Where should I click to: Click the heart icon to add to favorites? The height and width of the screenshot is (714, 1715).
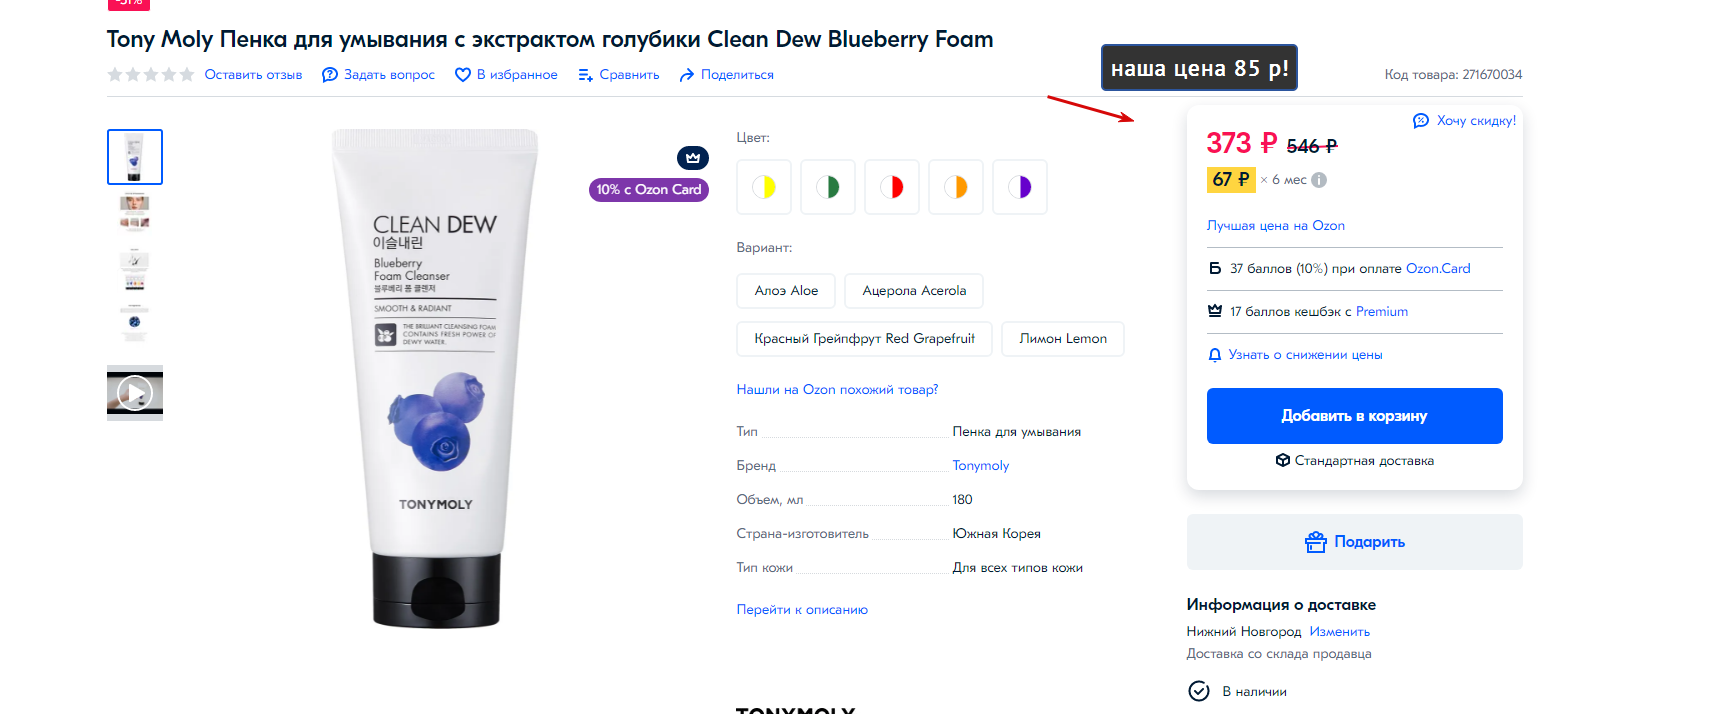tap(462, 75)
